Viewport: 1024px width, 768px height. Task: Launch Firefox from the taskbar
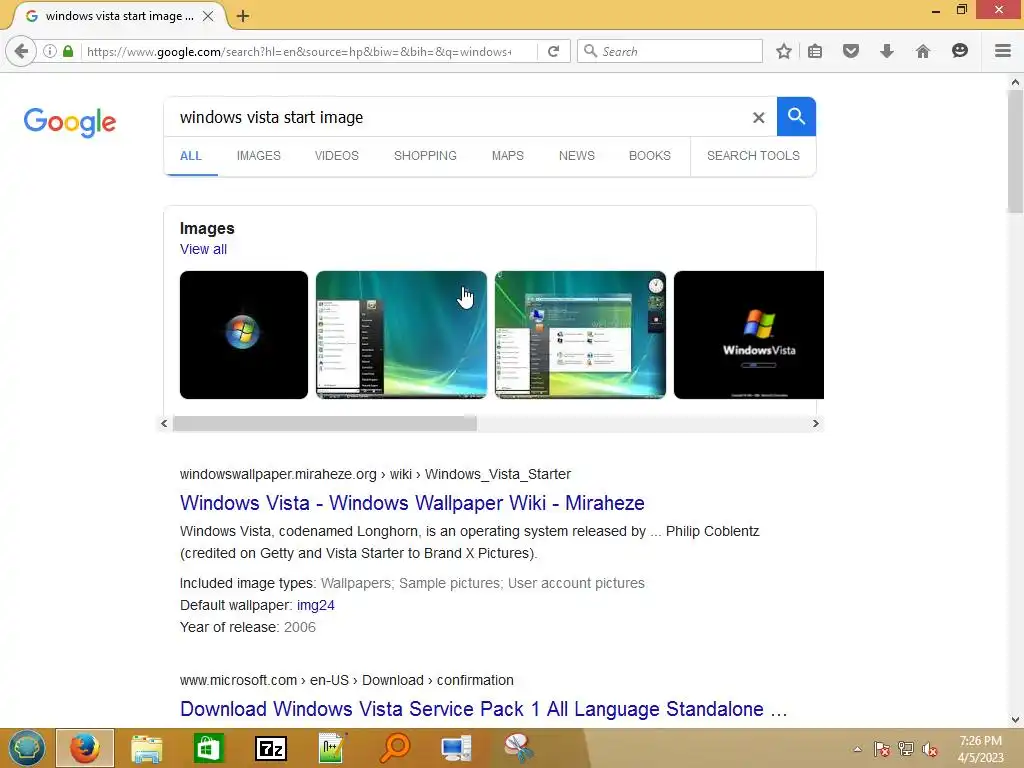pyautogui.click(x=85, y=748)
